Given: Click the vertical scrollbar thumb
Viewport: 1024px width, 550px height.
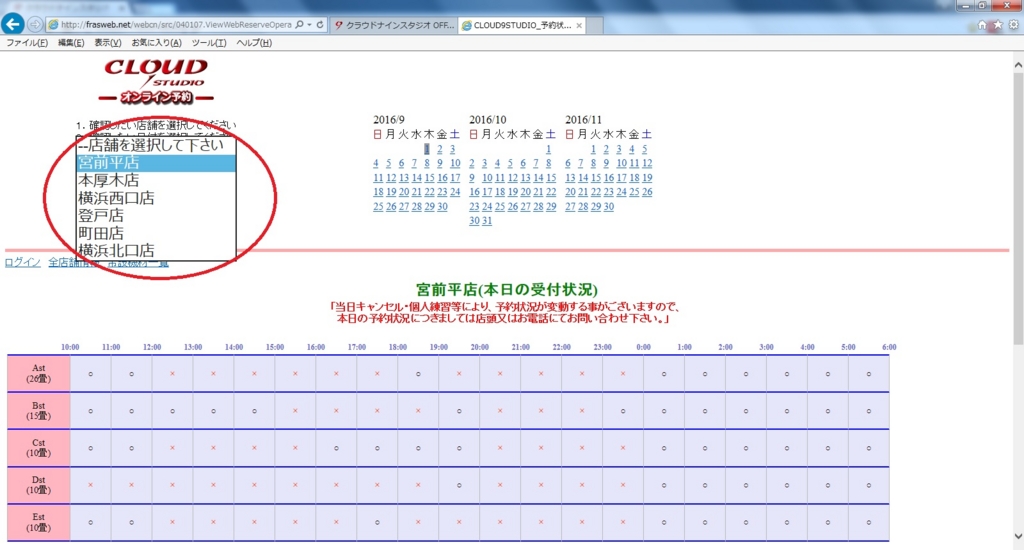Looking at the screenshot, I should tap(1017, 209).
